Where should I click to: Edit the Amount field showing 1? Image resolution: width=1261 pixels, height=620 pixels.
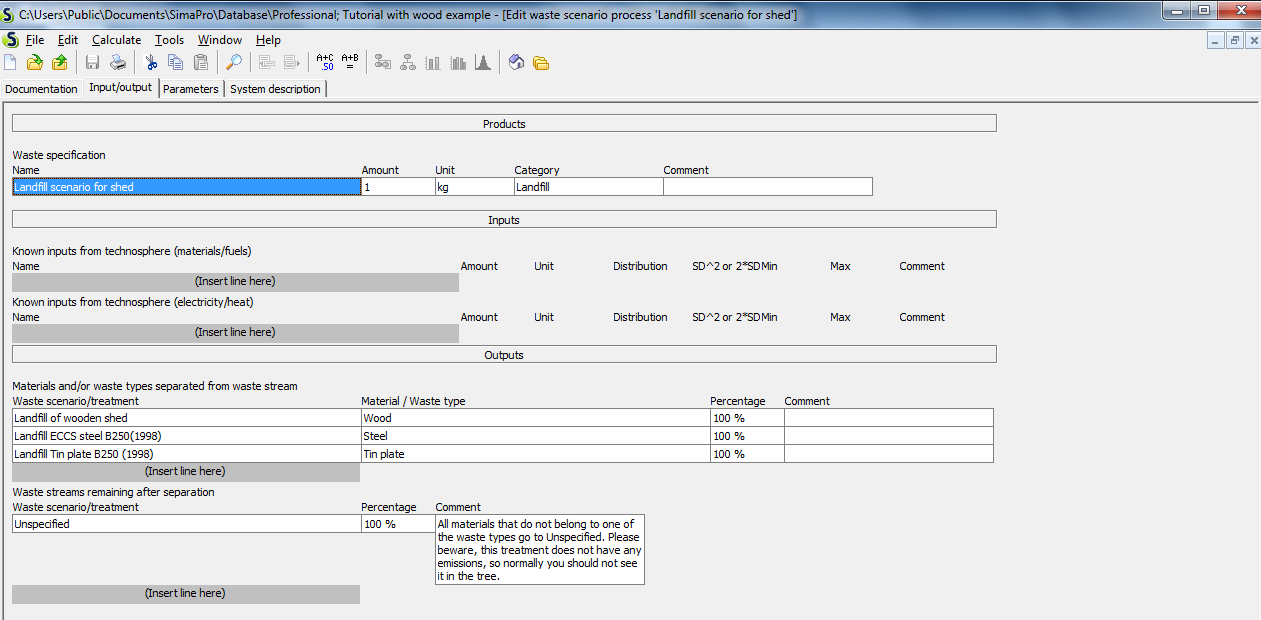[x=397, y=187]
